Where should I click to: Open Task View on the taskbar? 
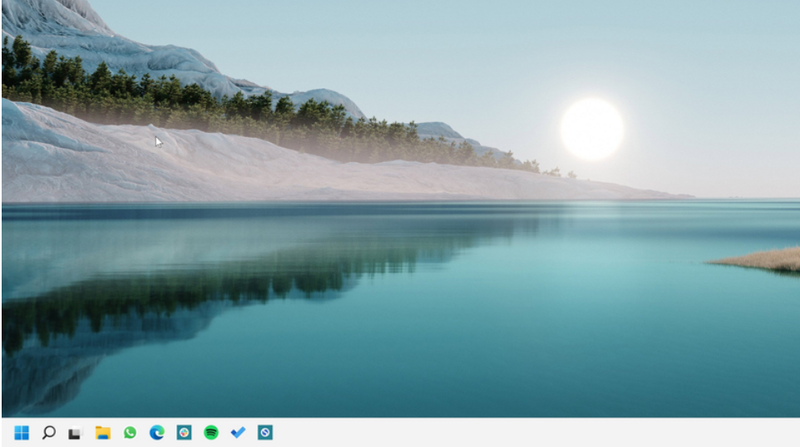click(75, 433)
